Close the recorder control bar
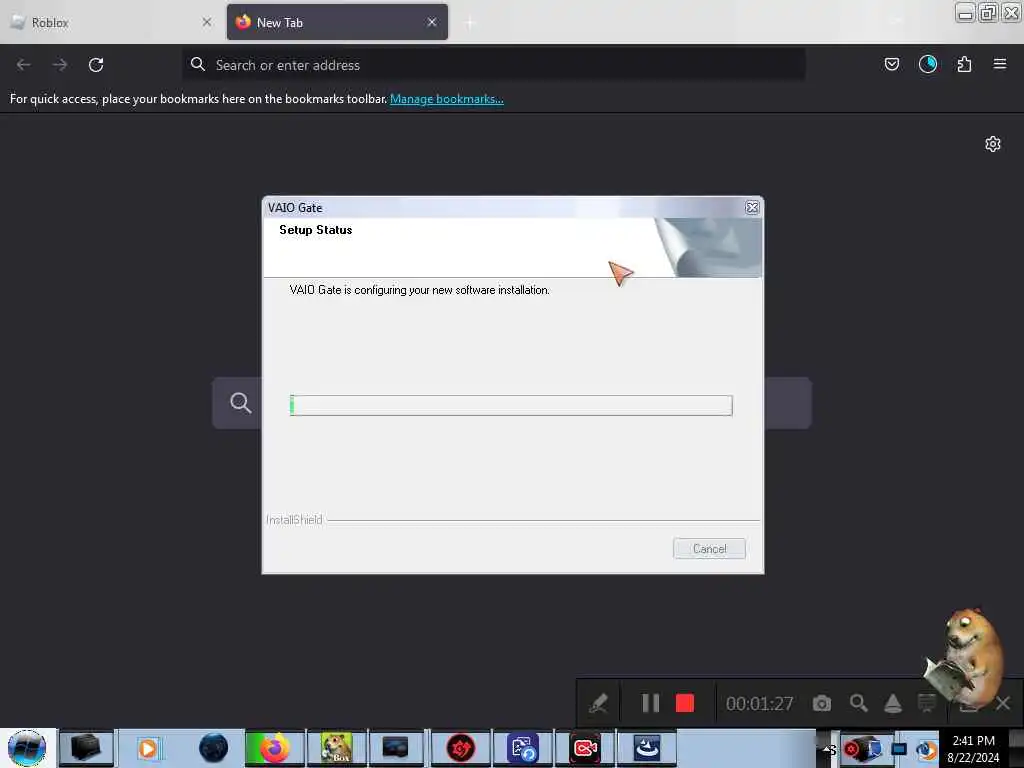Screen dimensions: 1024x768 coord(1003,703)
